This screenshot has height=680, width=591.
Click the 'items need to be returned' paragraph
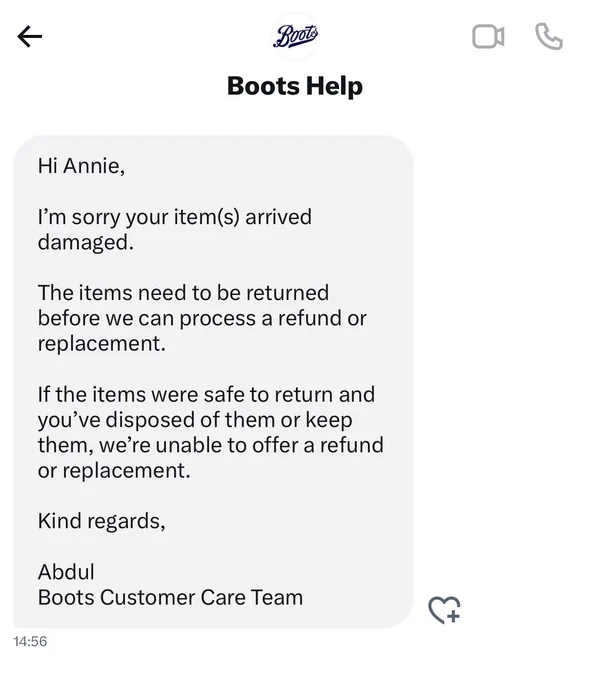202,318
